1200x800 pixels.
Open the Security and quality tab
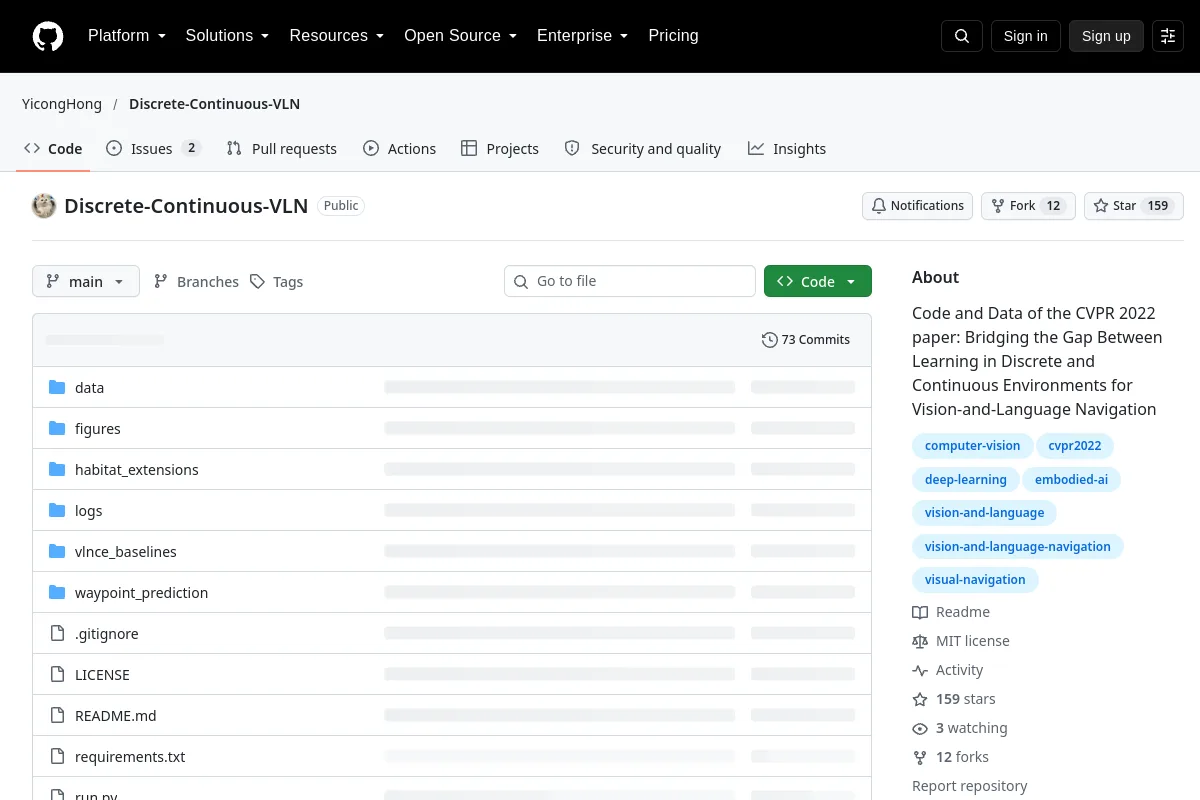tap(643, 149)
